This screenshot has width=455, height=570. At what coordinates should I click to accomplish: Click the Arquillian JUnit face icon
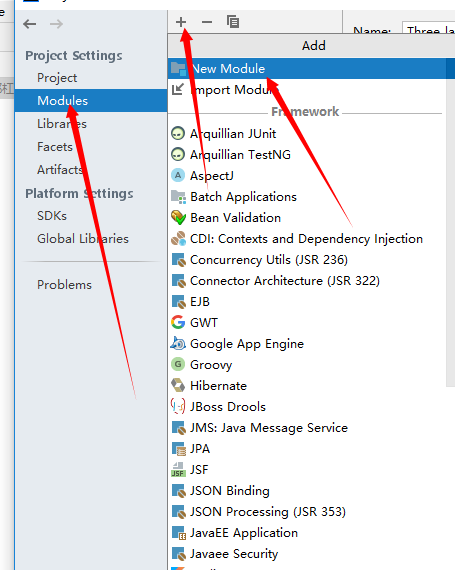click(178, 133)
